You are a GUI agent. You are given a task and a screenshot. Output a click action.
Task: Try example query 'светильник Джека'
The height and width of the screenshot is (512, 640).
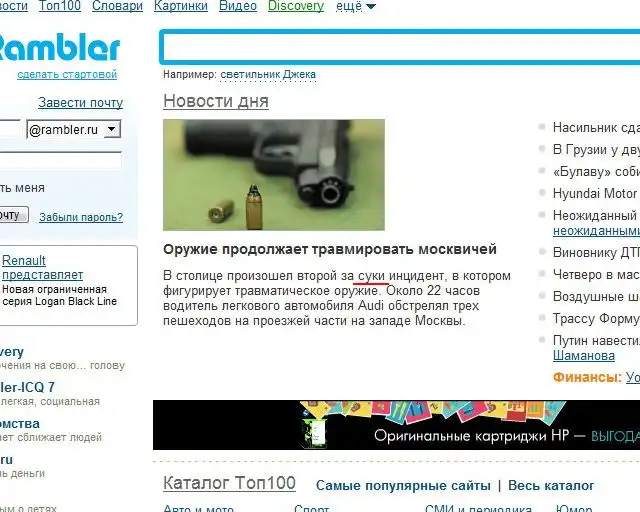coord(268,75)
